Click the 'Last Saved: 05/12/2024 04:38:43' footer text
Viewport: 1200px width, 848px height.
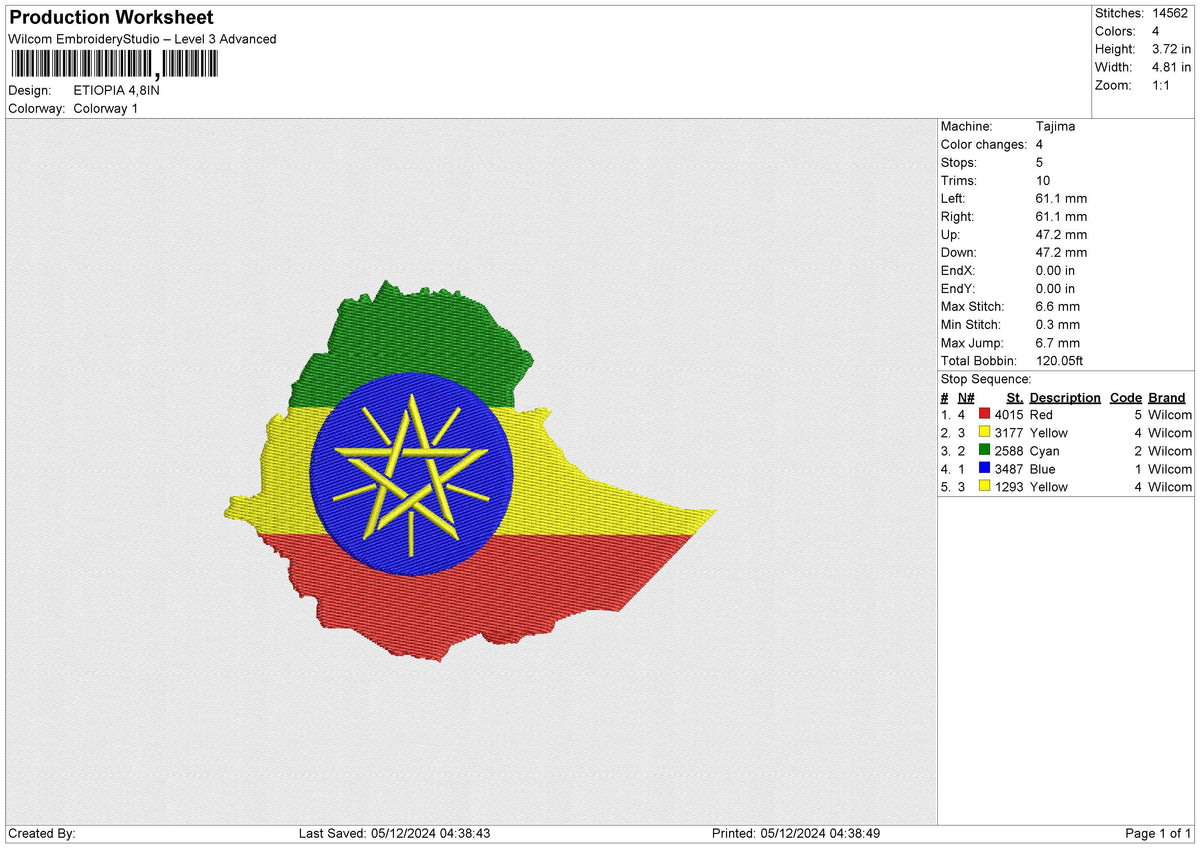click(394, 833)
